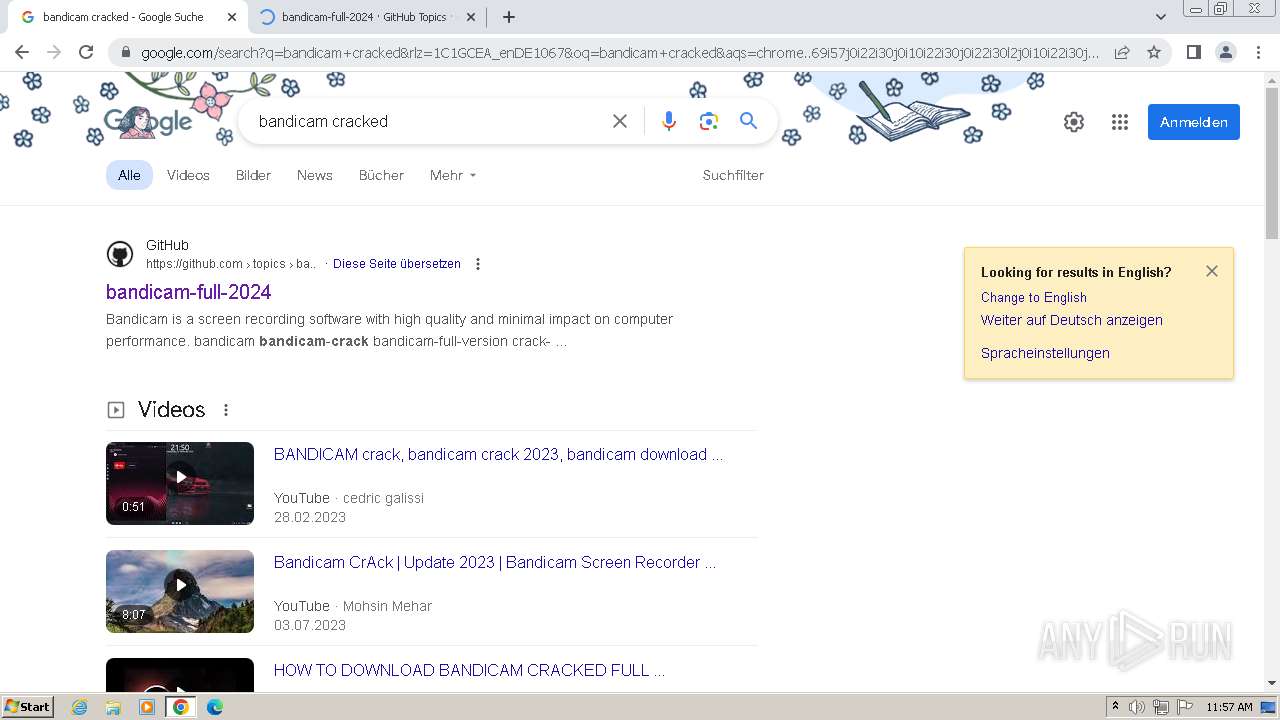
Task: Go back to the previous page
Action: (22, 52)
